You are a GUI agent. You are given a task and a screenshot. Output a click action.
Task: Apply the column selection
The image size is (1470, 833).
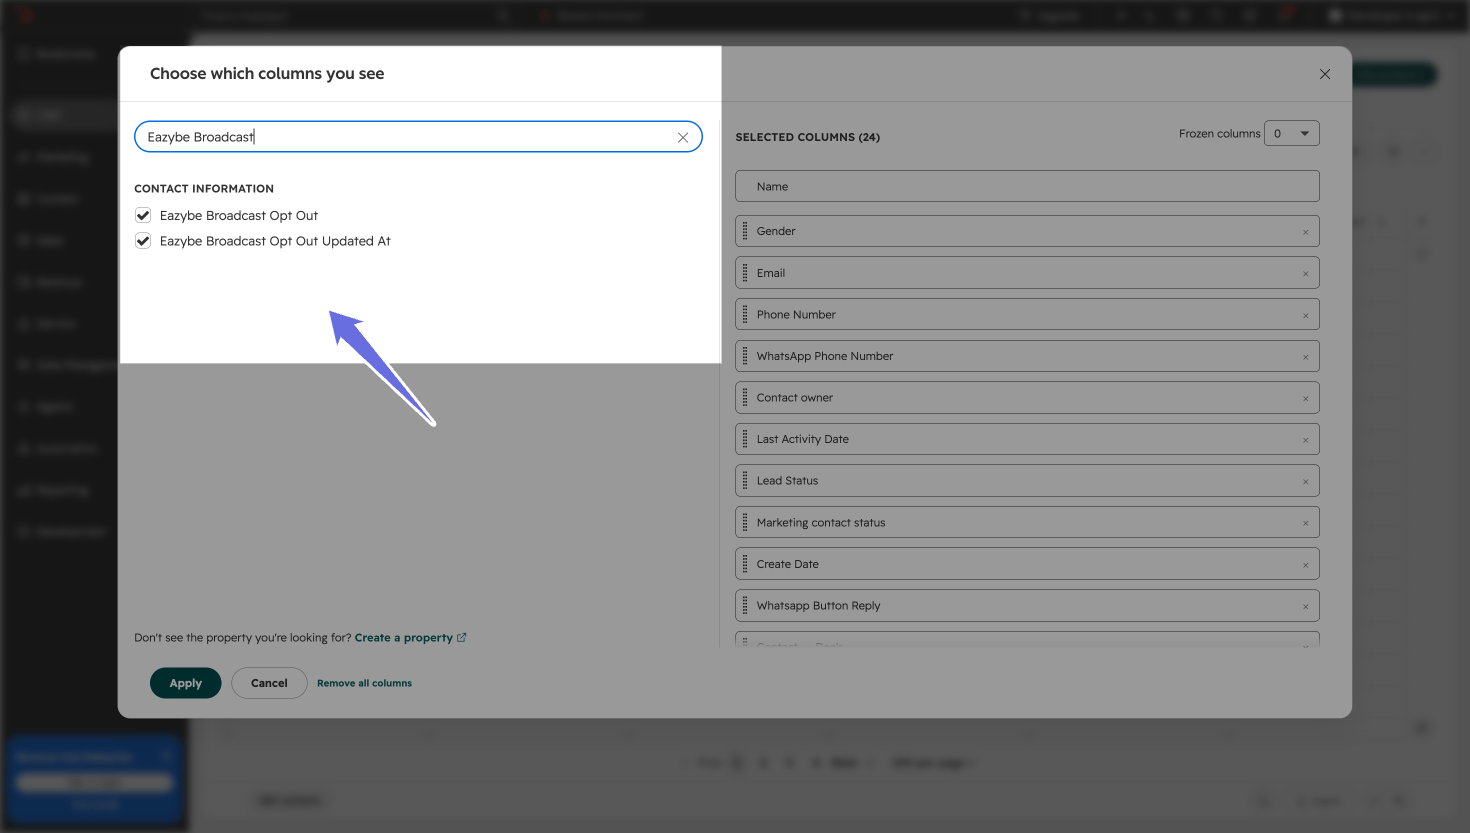(x=185, y=683)
